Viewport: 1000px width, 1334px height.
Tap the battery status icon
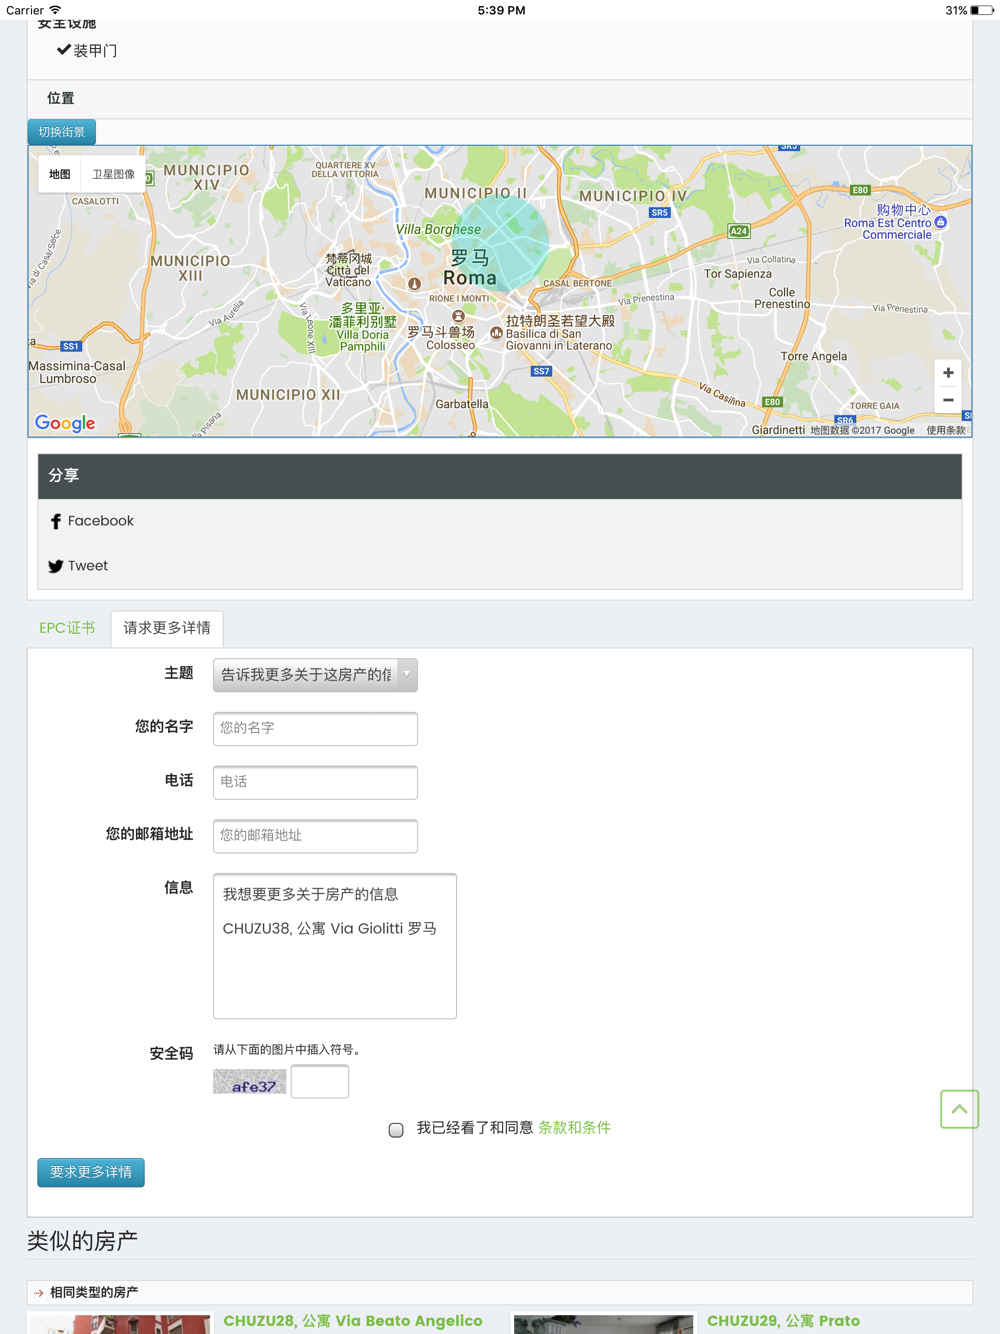[x=981, y=10]
